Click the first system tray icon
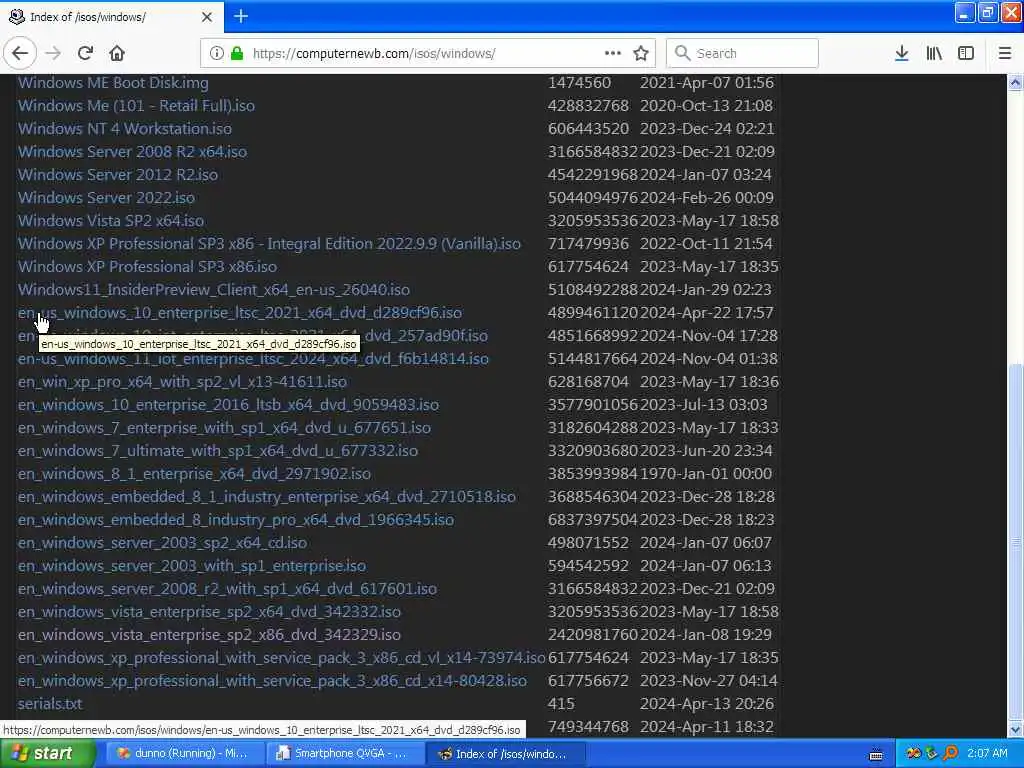The height and width of the screenshot is (768, 1024). pyautogui.click(x=913, y=754)
